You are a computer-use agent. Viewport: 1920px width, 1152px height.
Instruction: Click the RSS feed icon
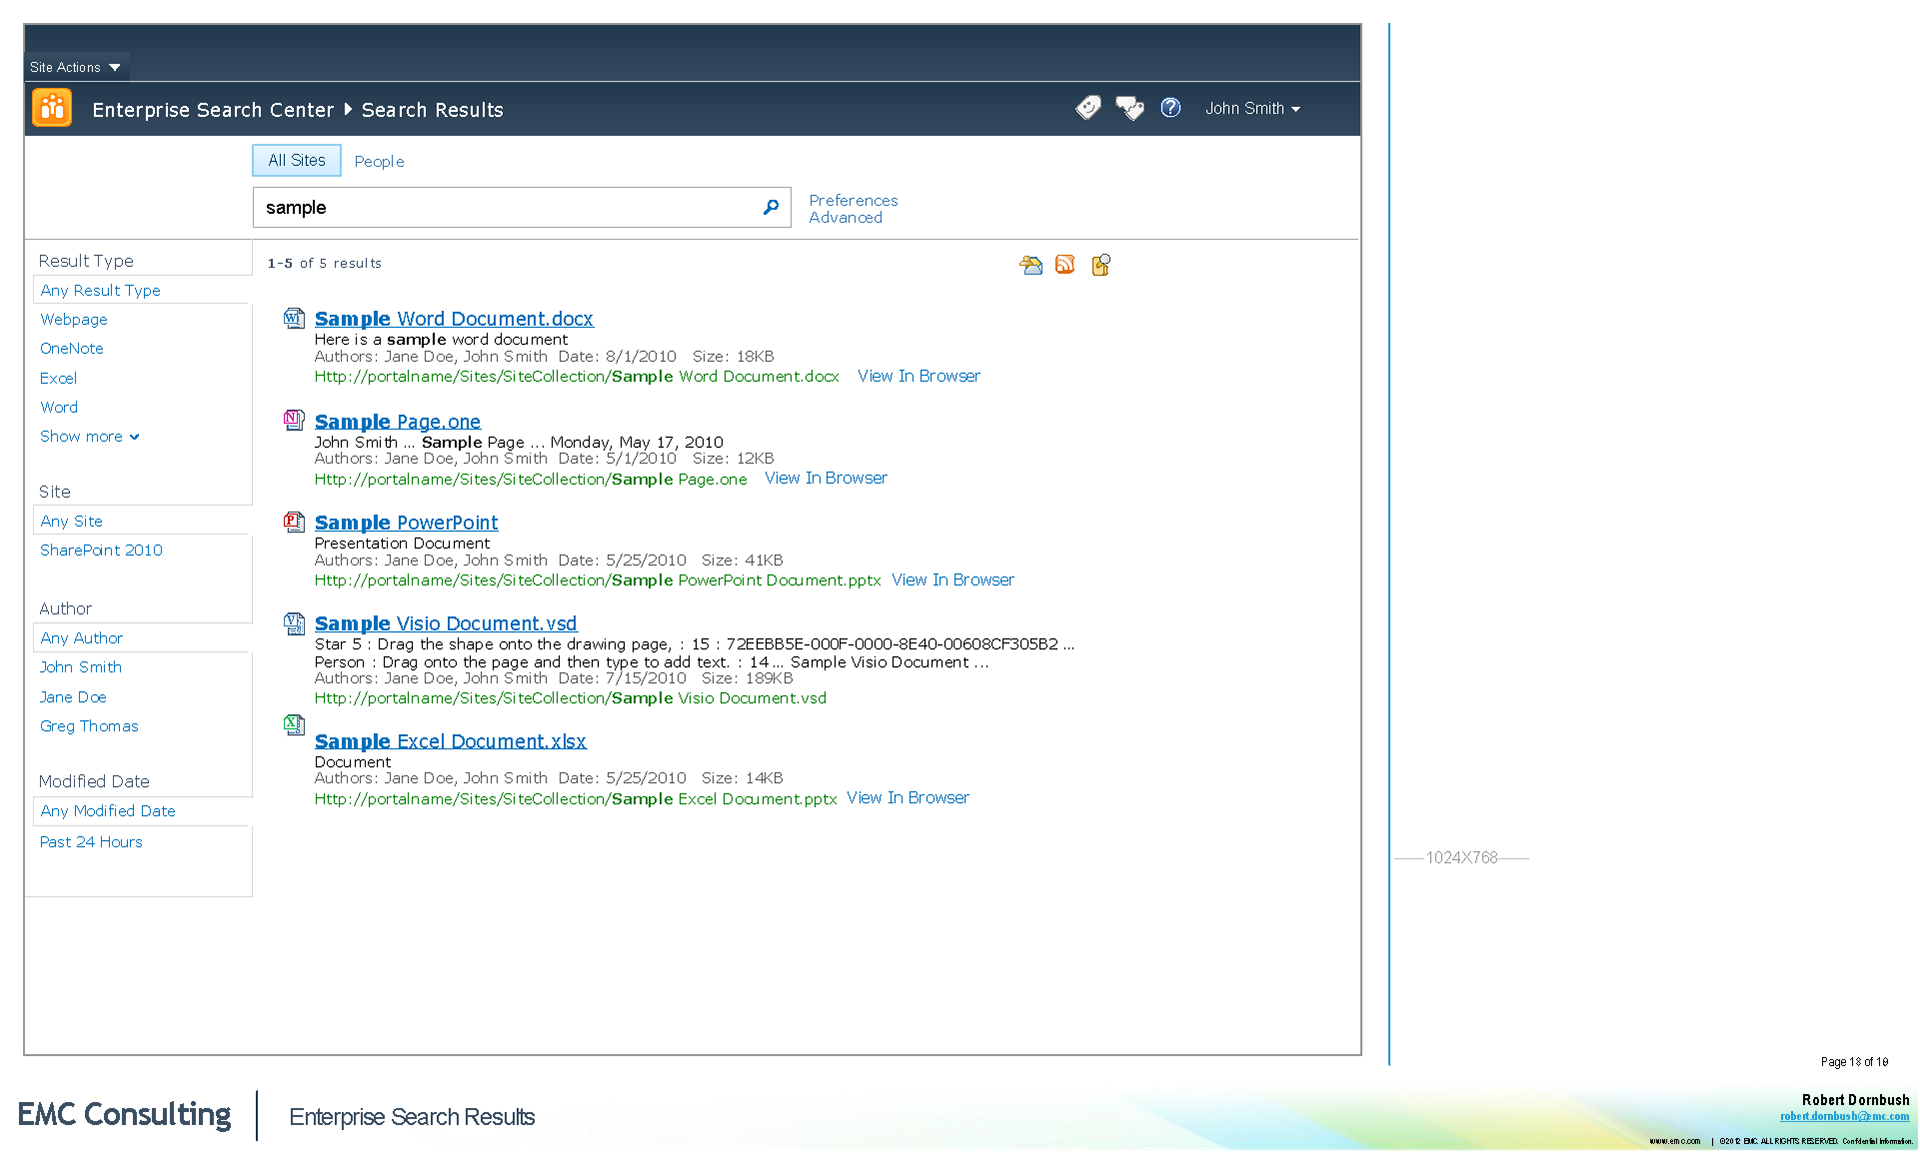1065,265
